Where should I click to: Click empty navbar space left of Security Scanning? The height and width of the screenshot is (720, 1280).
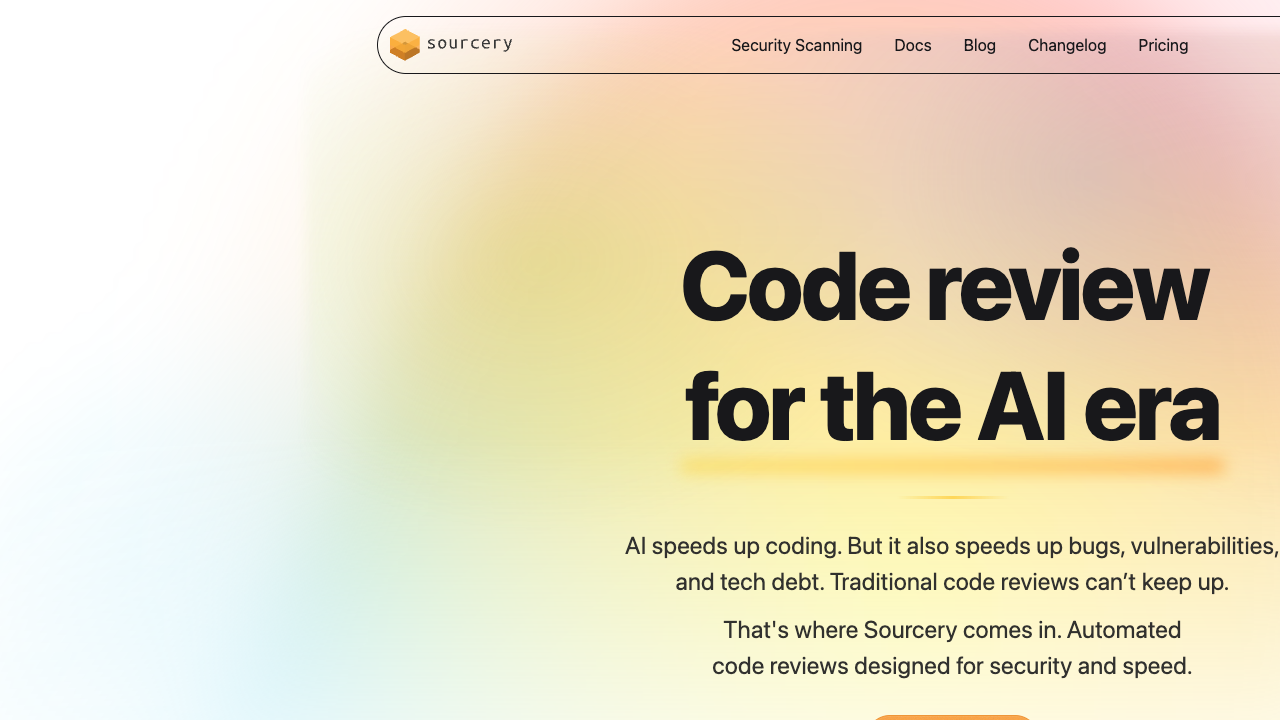pos(620,45)
